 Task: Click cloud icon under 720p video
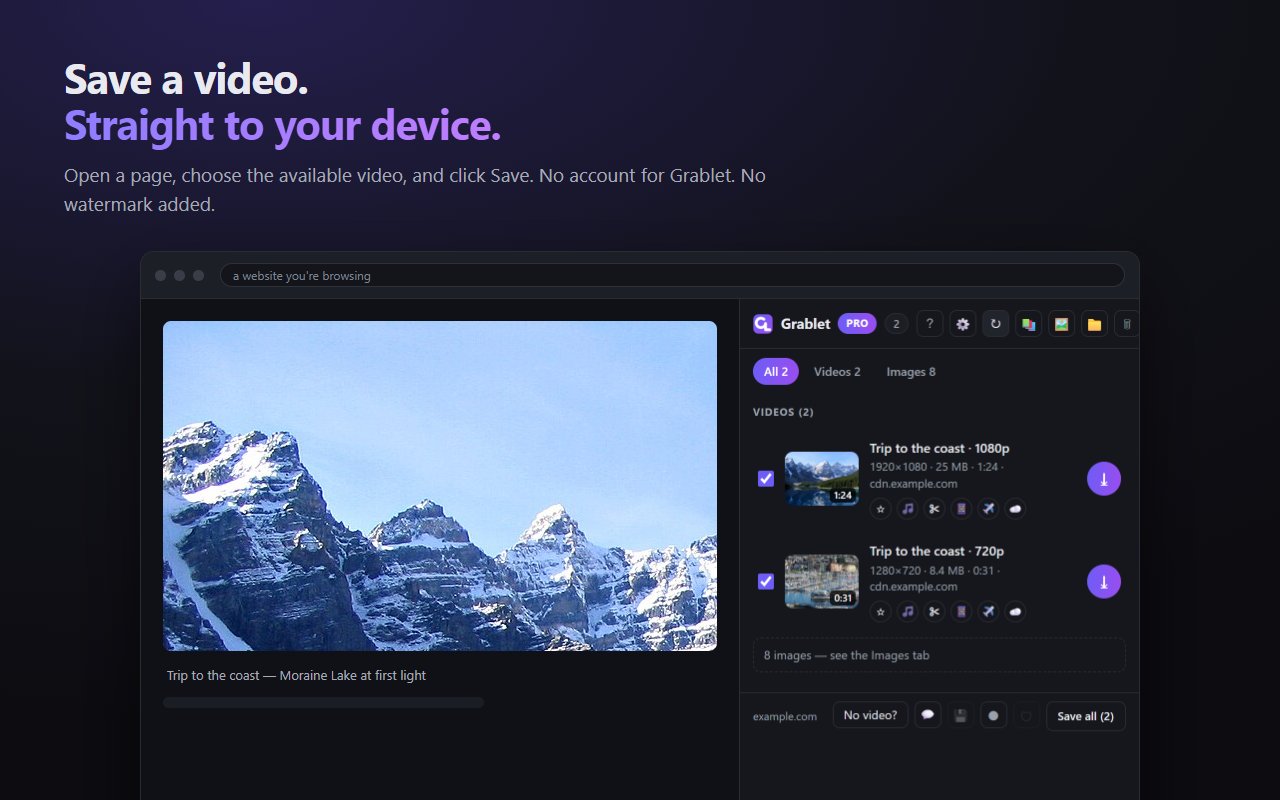click(1015, 612)
